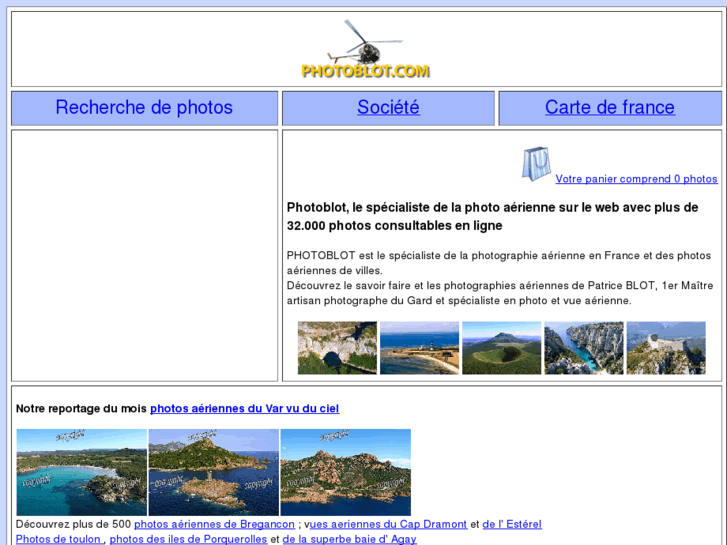This screenshot has width=727, height=545.
Task: View the green volcano crater thumbnail
Action: click(501, 348)
